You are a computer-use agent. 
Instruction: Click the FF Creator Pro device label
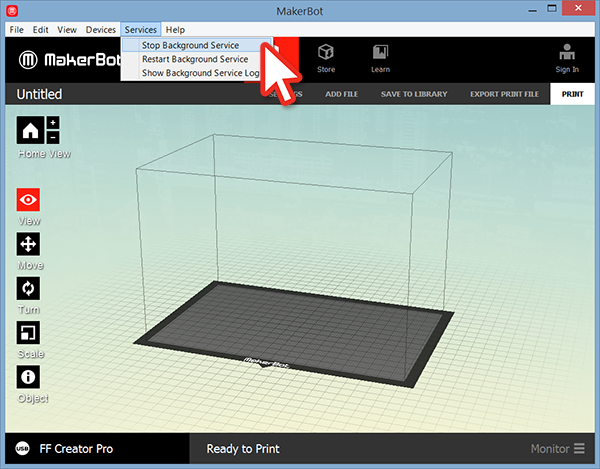pos(76,448)
